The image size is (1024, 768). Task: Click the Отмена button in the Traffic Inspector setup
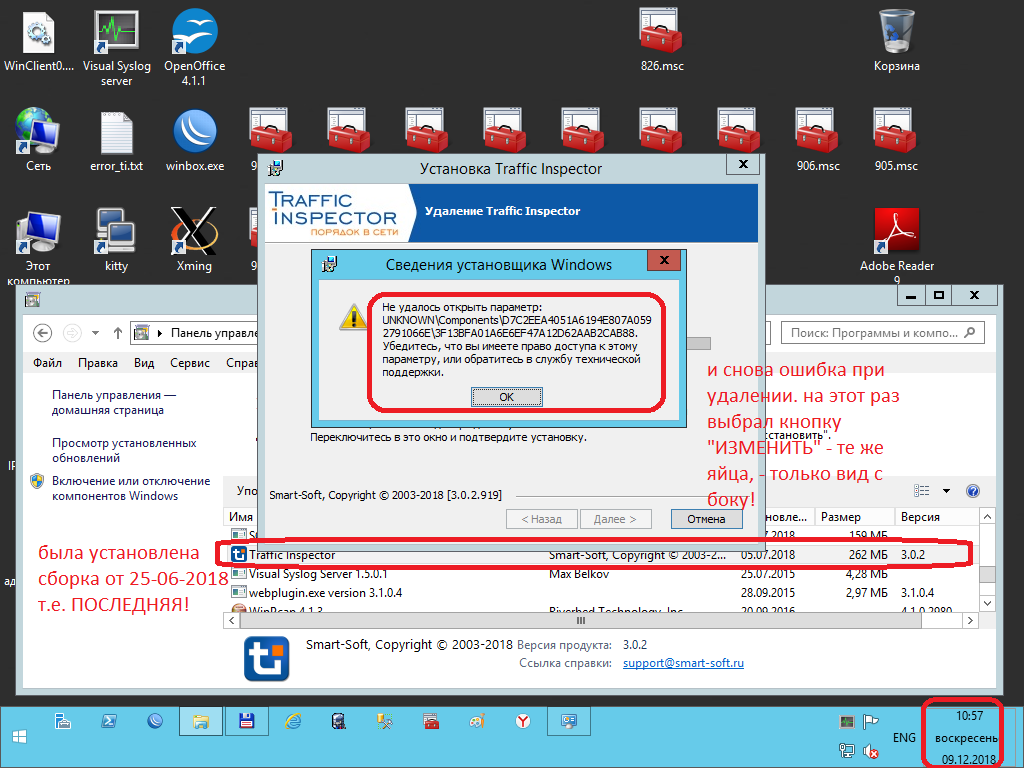click(707, 519)
